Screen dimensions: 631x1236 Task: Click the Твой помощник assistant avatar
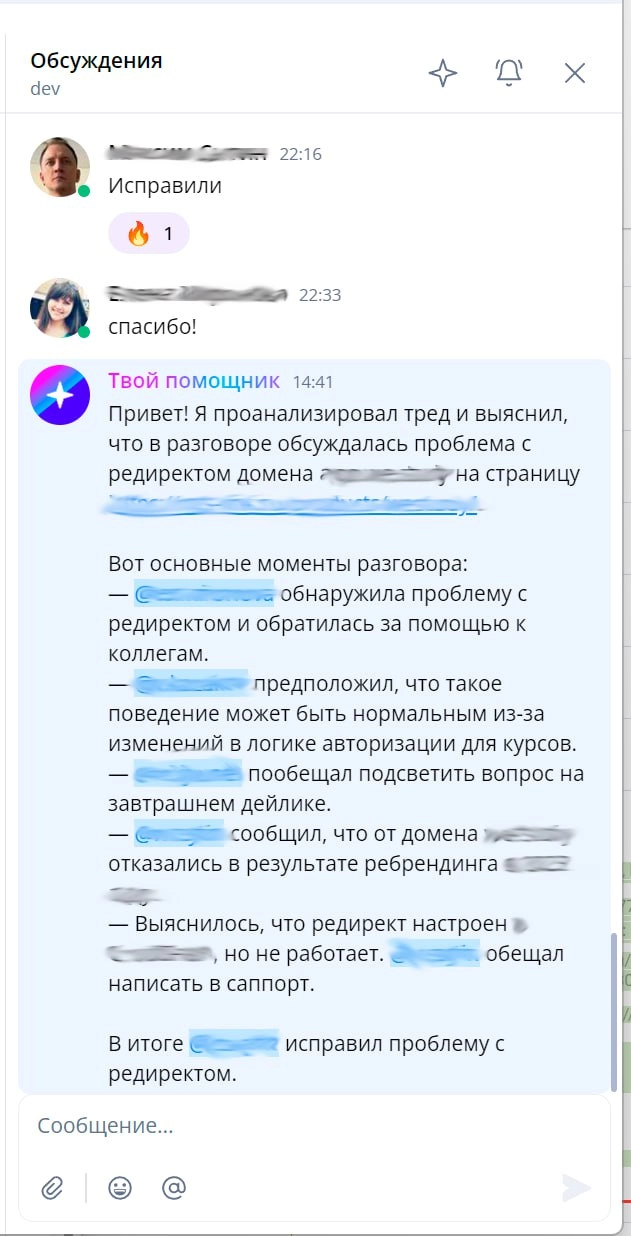60,395
